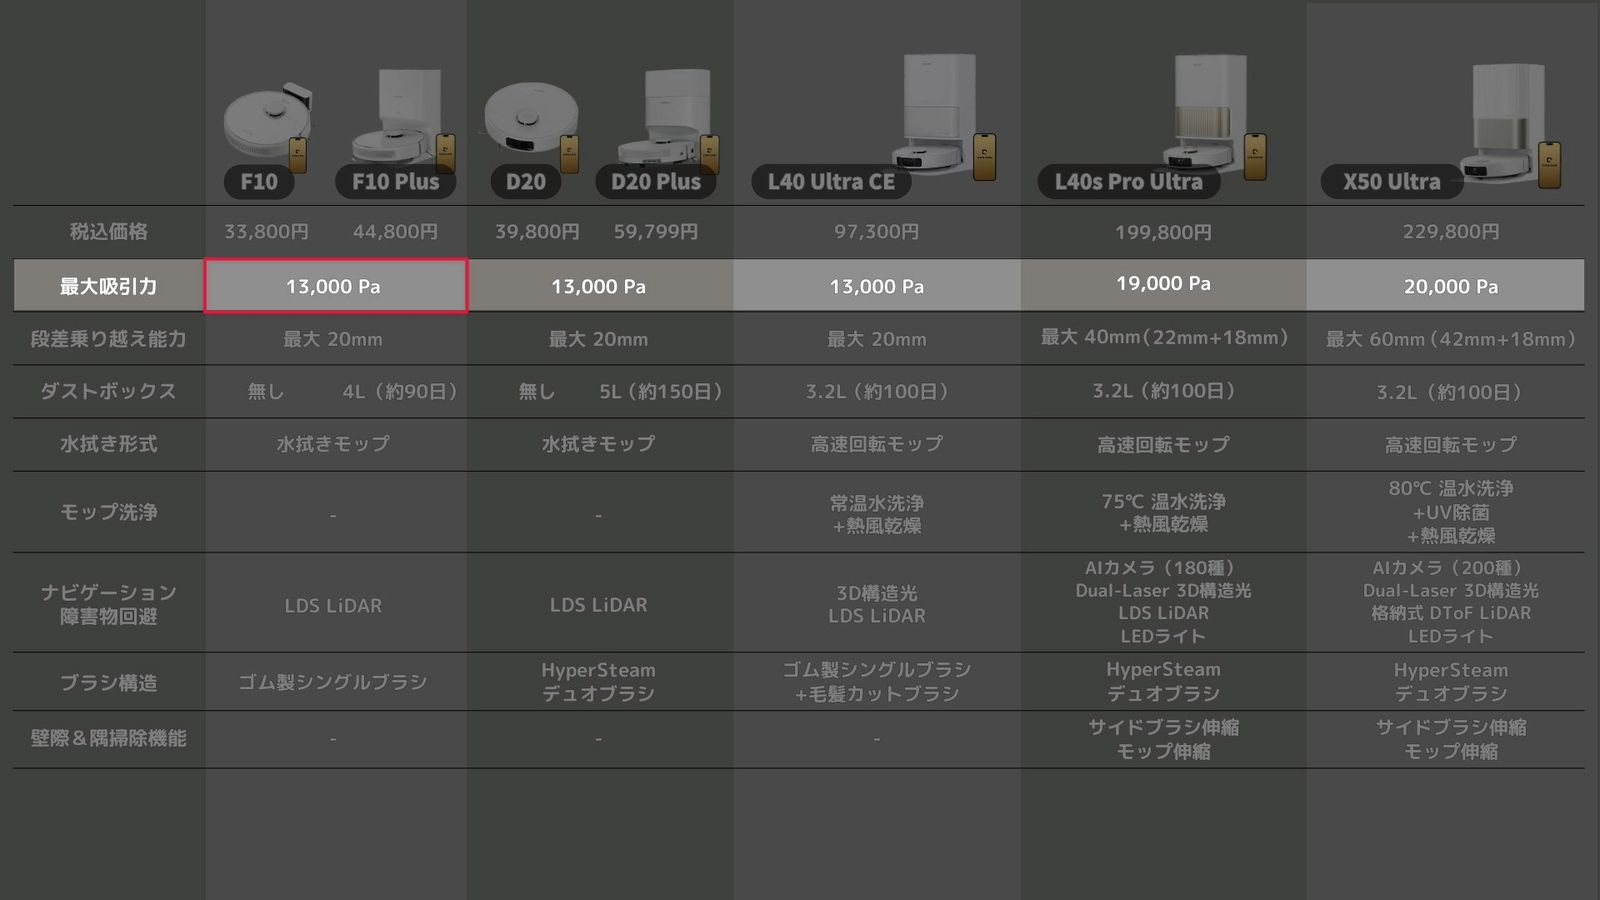The image size is (1600, 900).
Task: Select the "59,799円" price
Action: point(656,232)
